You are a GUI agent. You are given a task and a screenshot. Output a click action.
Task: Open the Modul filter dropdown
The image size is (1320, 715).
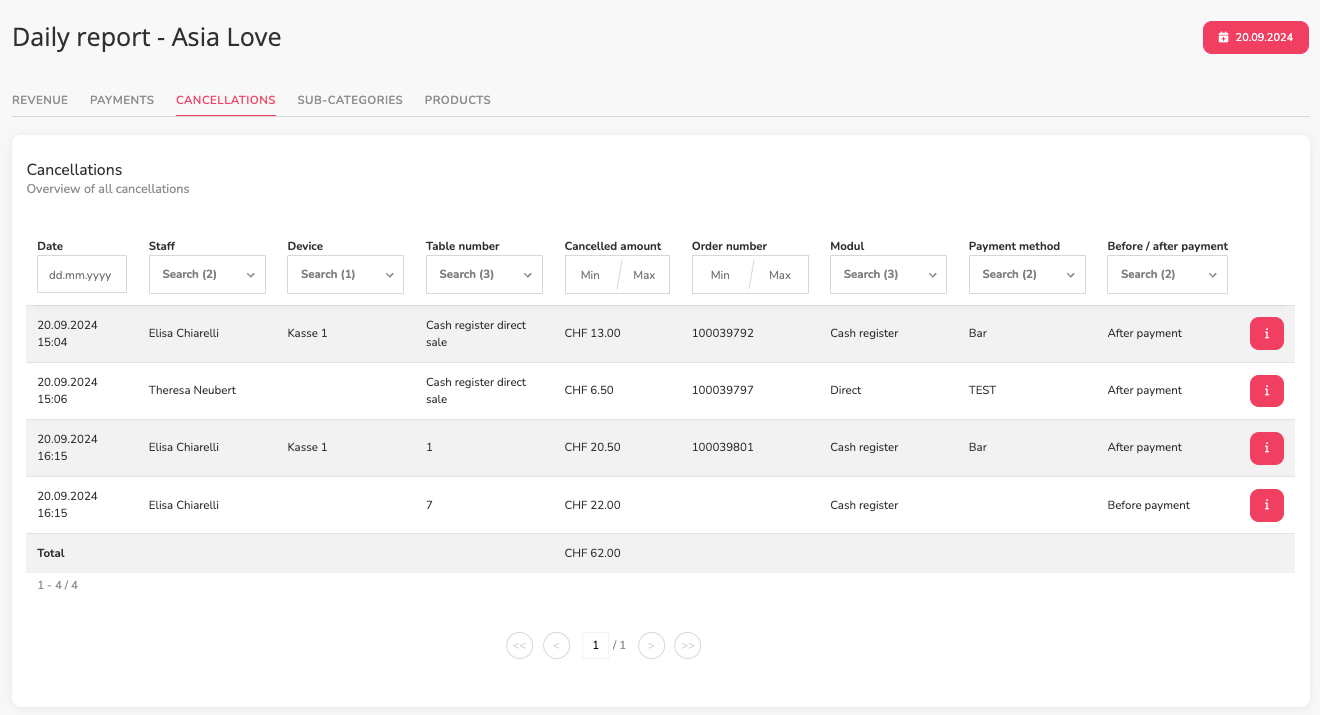pos(888,274)
